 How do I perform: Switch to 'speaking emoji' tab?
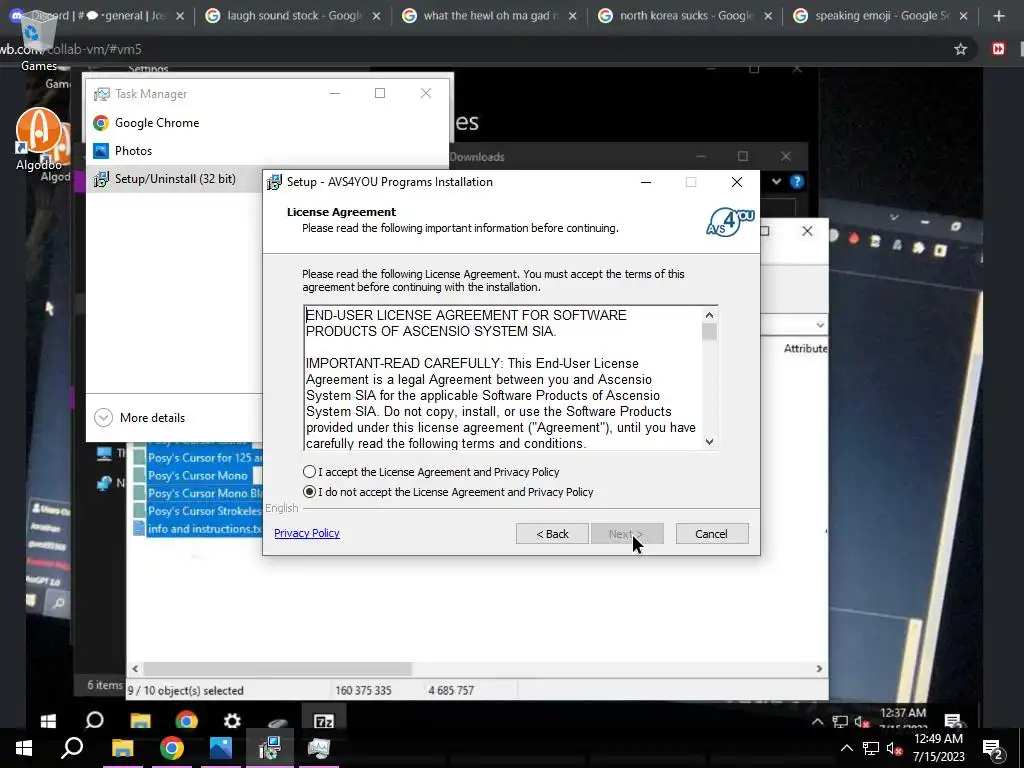pyautogui.click(x=882, y=16)
